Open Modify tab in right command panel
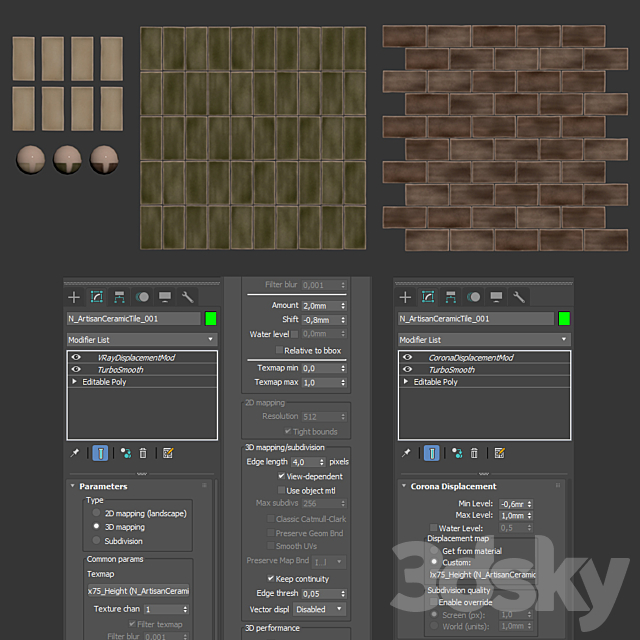 [428, 297]
